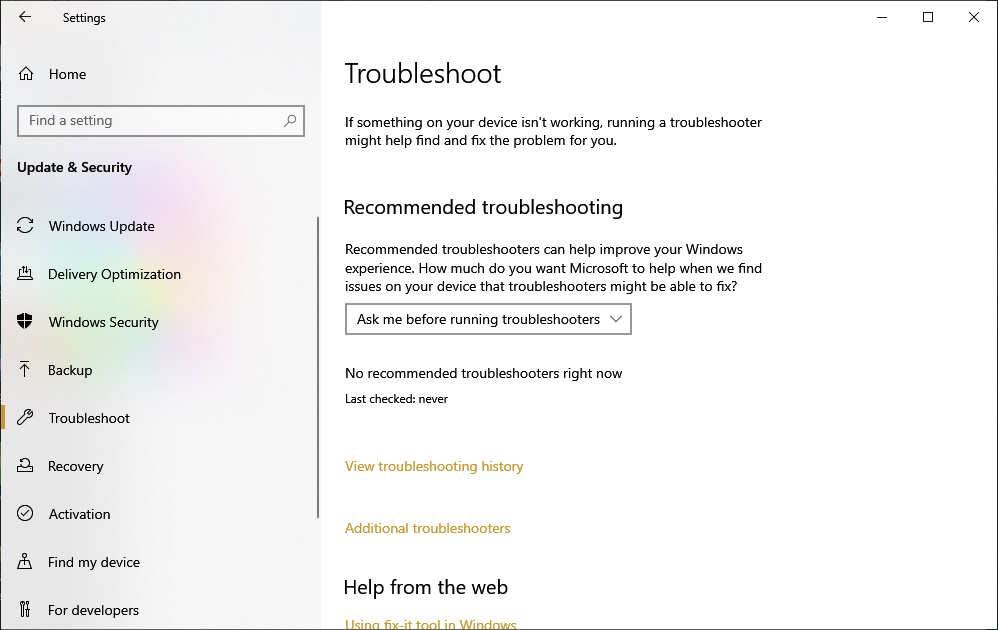
Task: Open Recovery using its sidebar icon
Action: coord(28,466)
